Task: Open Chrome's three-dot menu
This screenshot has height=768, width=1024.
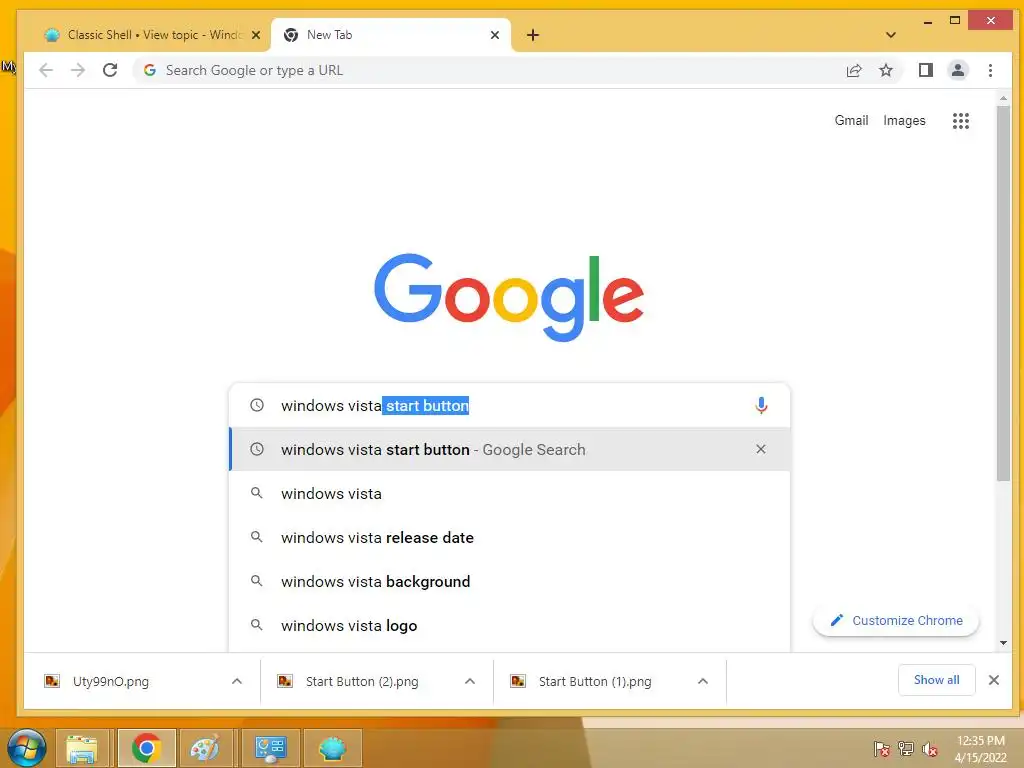Action: click(990, 70)
